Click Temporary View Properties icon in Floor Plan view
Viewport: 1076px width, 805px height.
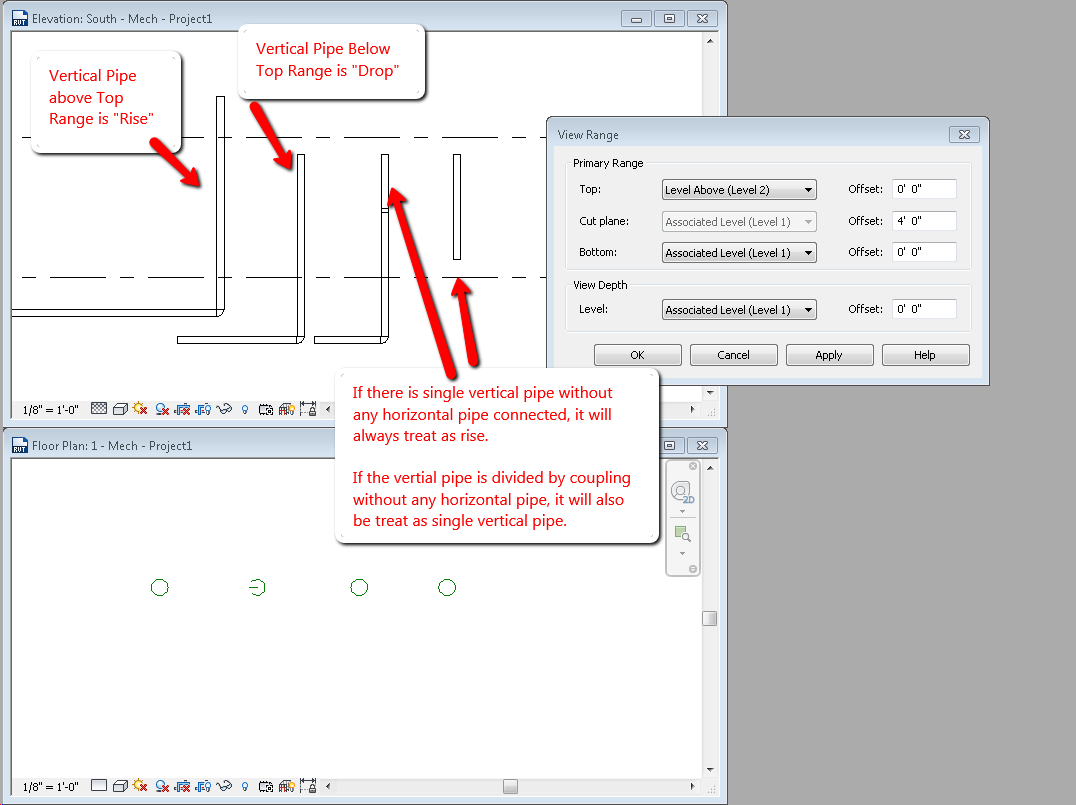tap(266, 786)
